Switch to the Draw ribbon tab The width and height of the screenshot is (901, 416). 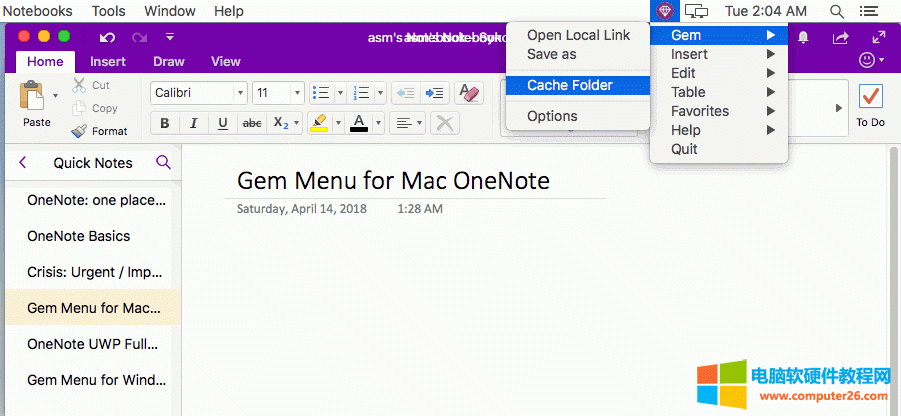tap(168, 61)
